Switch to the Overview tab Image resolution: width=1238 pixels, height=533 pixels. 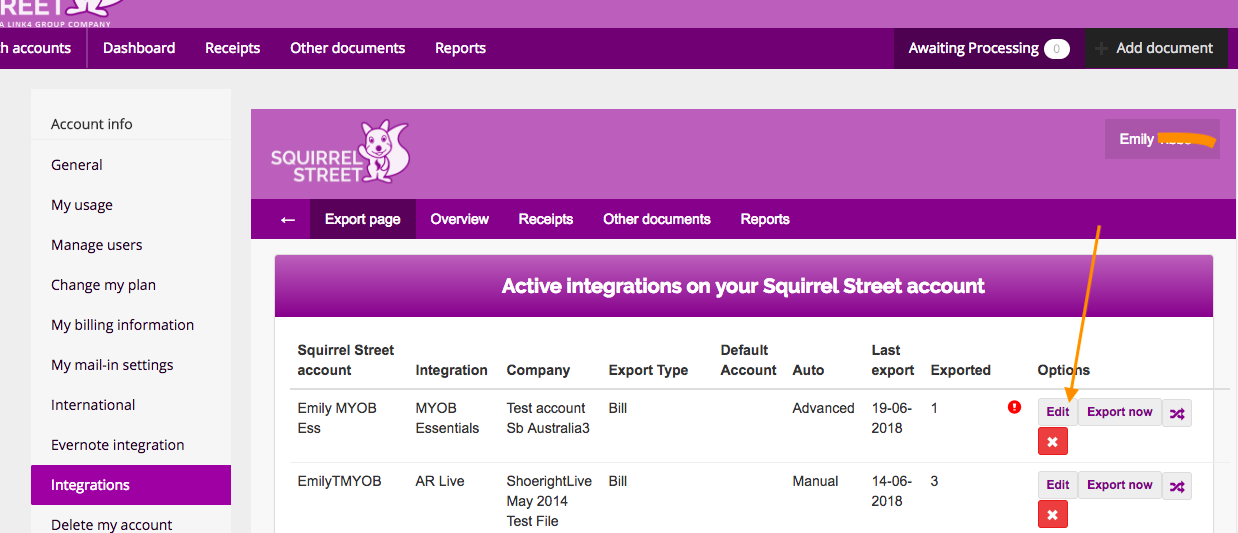460,219
